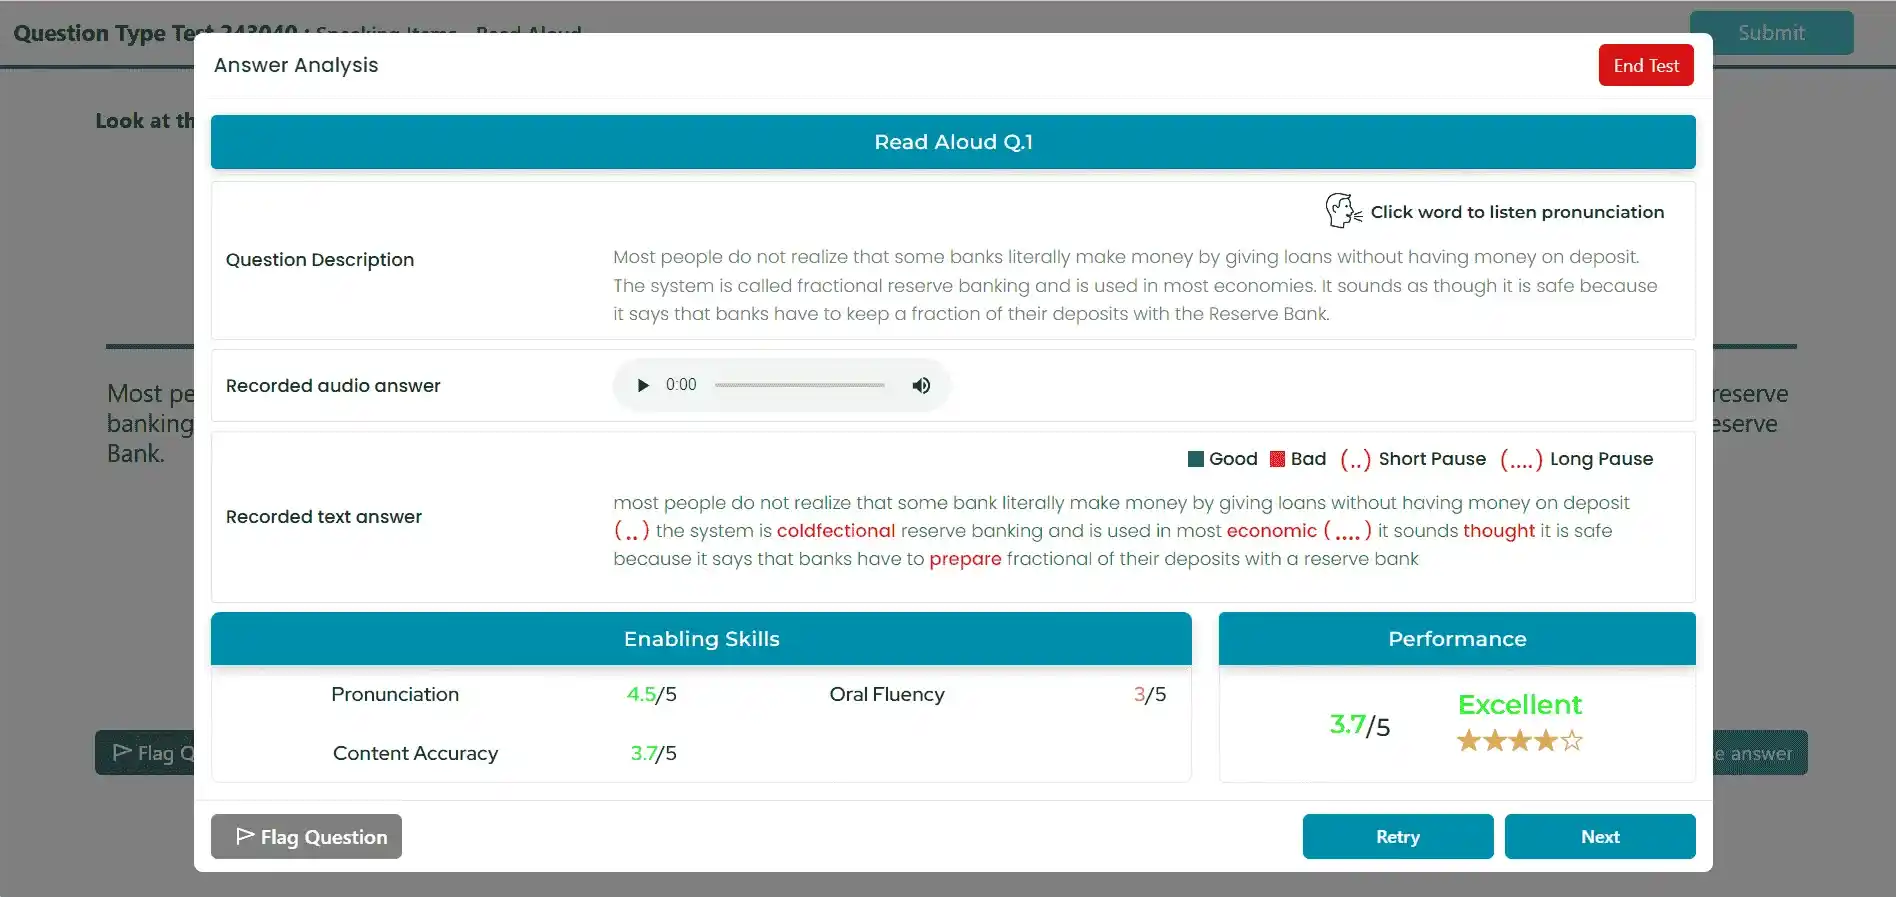Click the red word 'prepare'
This screenshot has height=897, width=1896.
(x=964, y=559)
